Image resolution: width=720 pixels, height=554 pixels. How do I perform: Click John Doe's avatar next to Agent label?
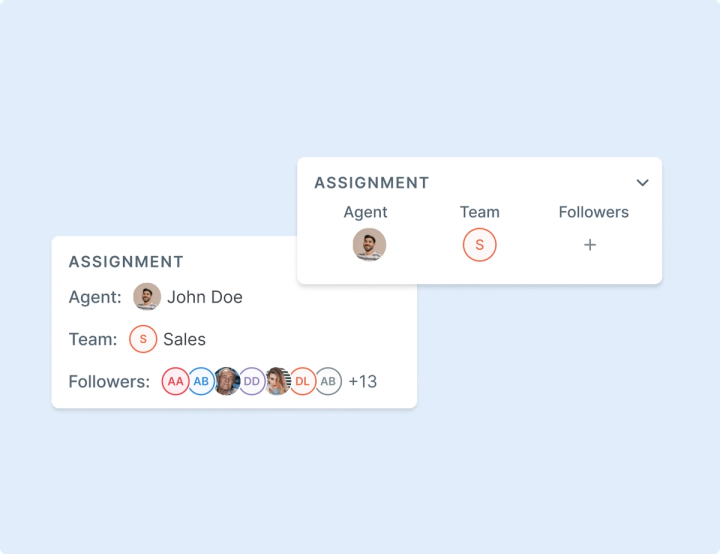147,297
